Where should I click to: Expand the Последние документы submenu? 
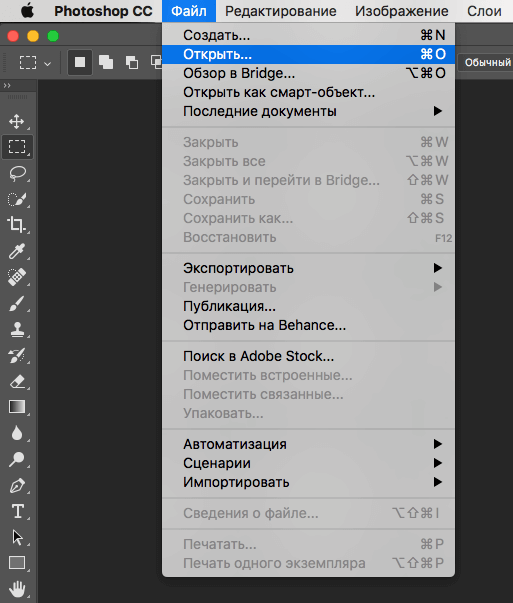[308, 111]
